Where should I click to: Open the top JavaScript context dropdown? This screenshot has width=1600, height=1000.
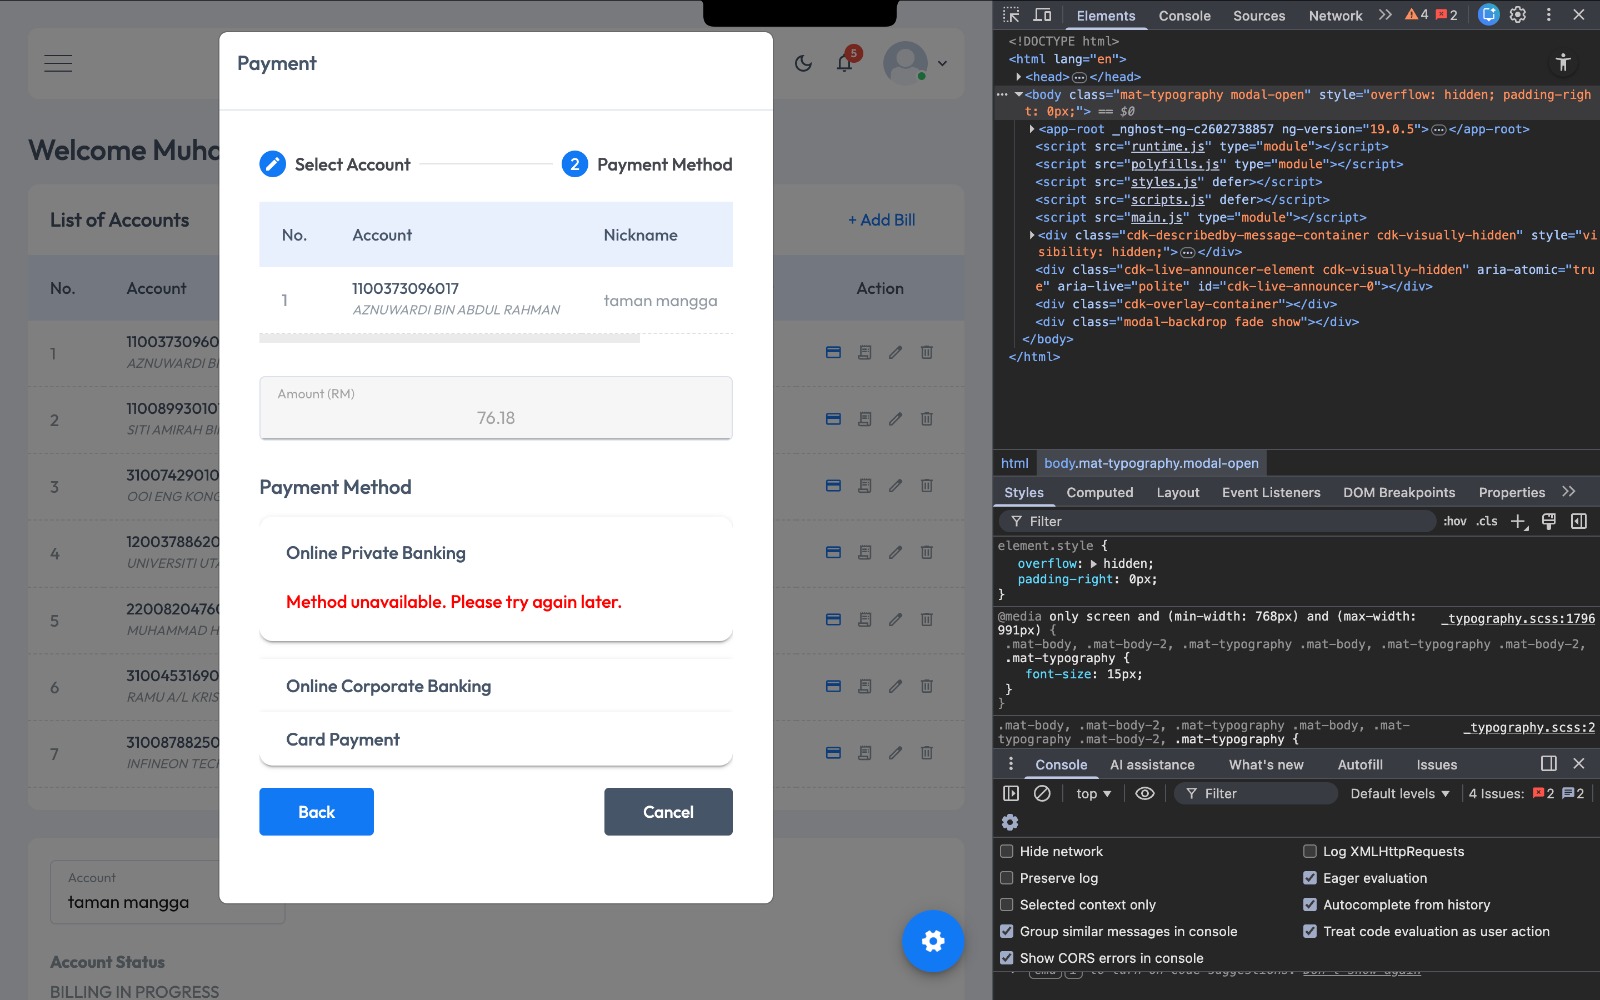pyautogui.click(x=1093, y=793)
